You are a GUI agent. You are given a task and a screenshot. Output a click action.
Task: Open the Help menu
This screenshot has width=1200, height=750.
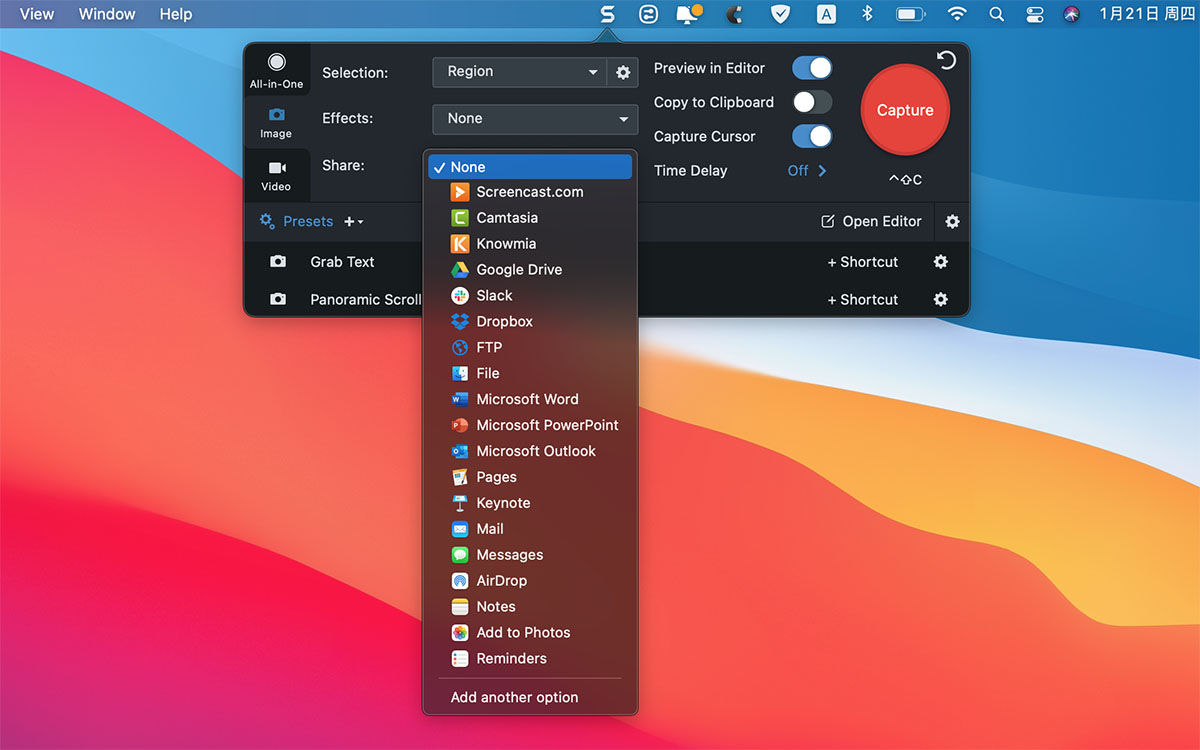click(x=176, y=14)
